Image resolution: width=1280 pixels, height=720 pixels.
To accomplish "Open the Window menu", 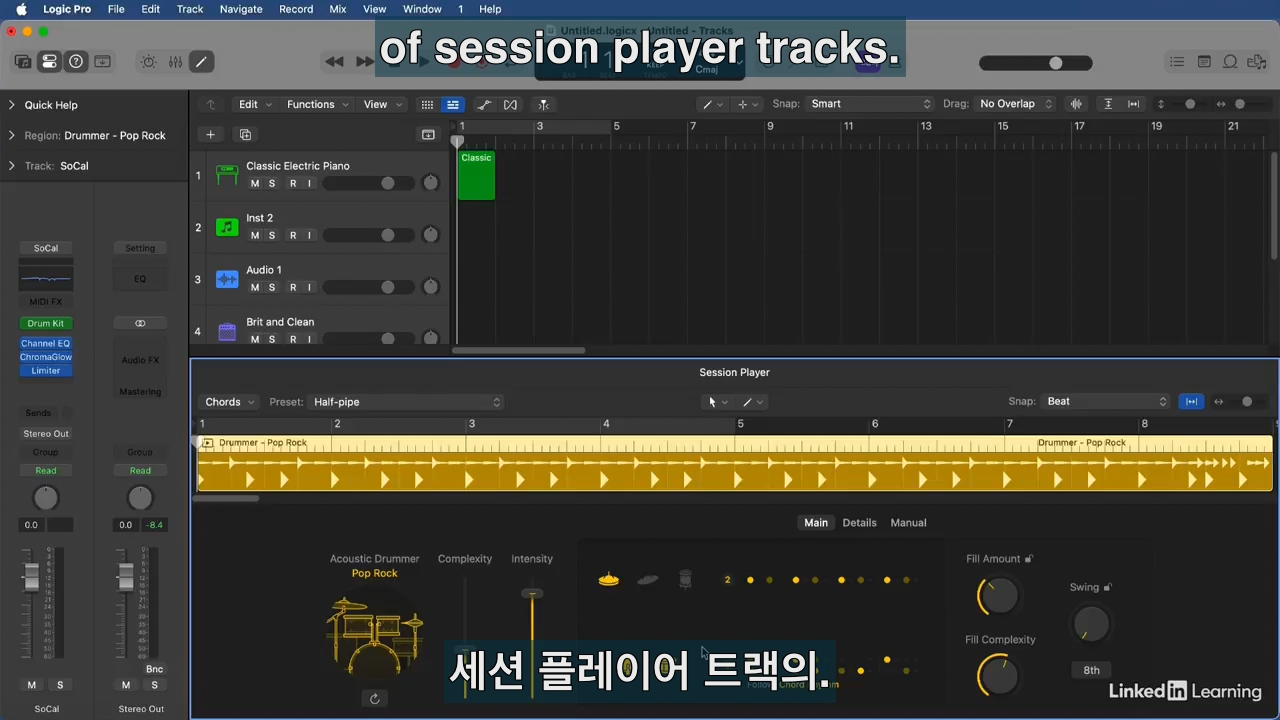I will click(x=422, y=9).
